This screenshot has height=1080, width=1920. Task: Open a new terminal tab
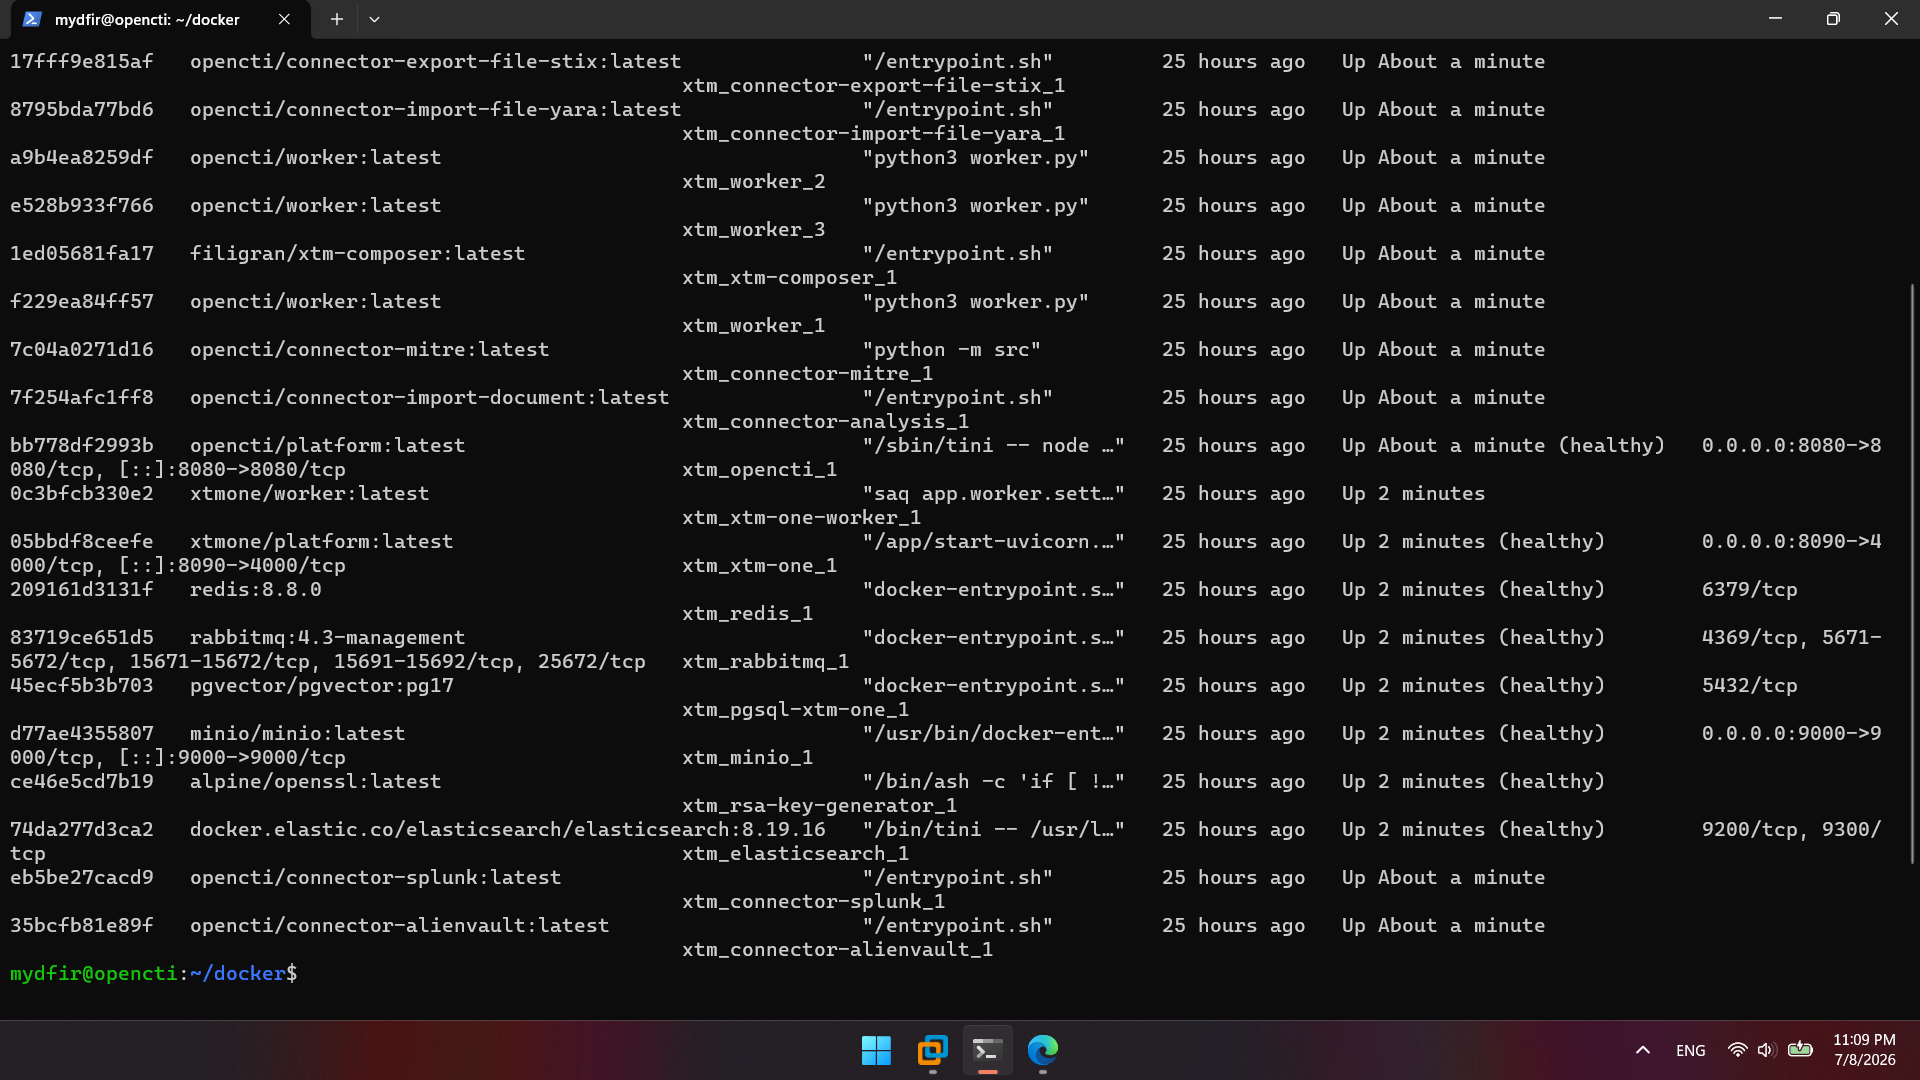(x=337, y=19)
